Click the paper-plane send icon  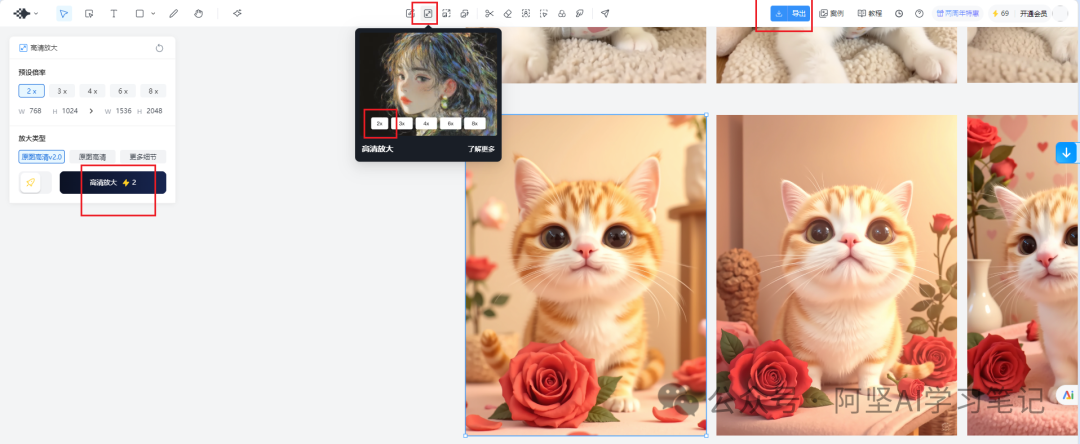[605, 13]
